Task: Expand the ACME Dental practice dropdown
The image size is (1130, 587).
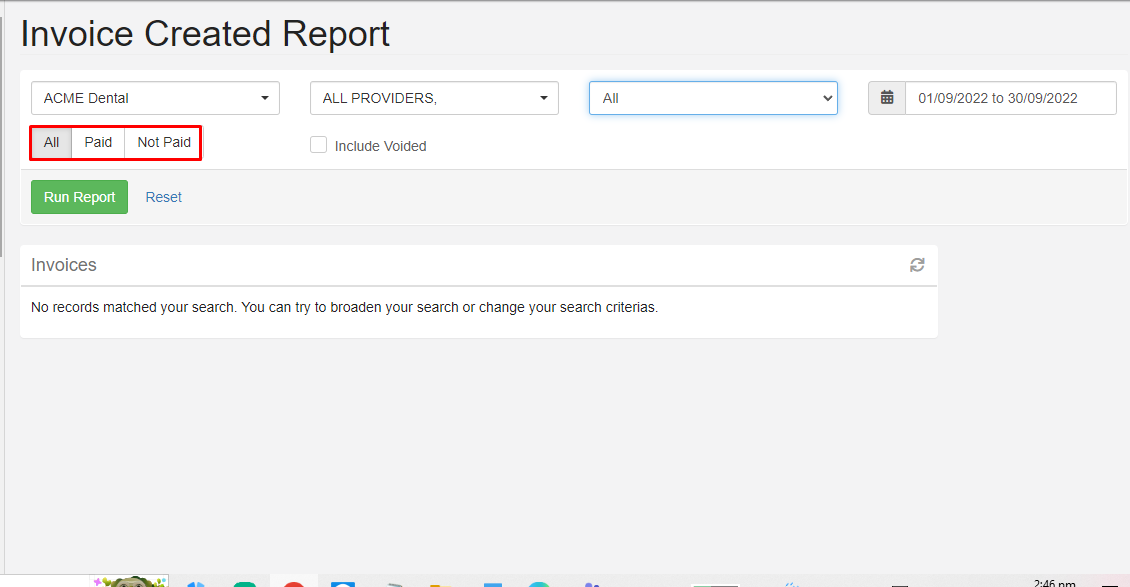Action: coord(155,98)
